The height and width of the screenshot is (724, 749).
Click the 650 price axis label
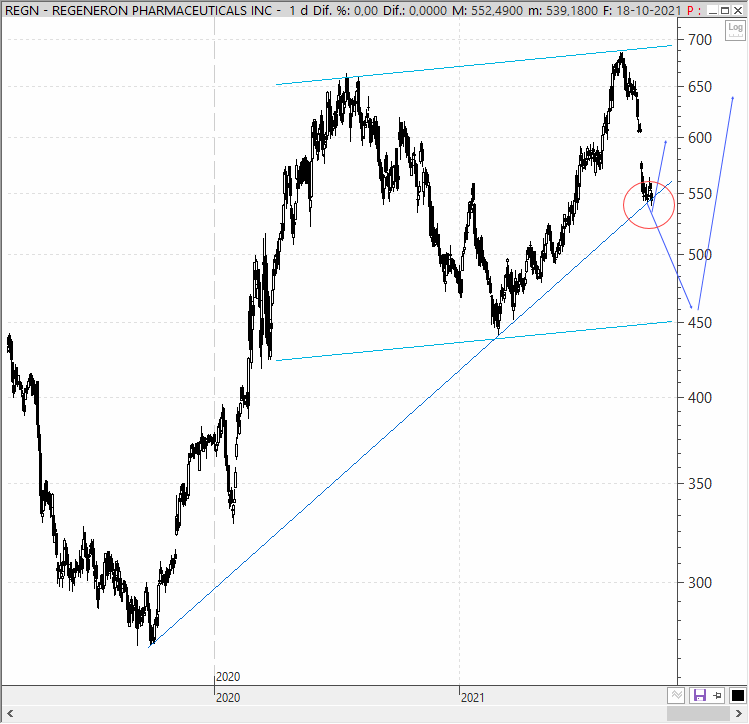click(x=700, y=87)
